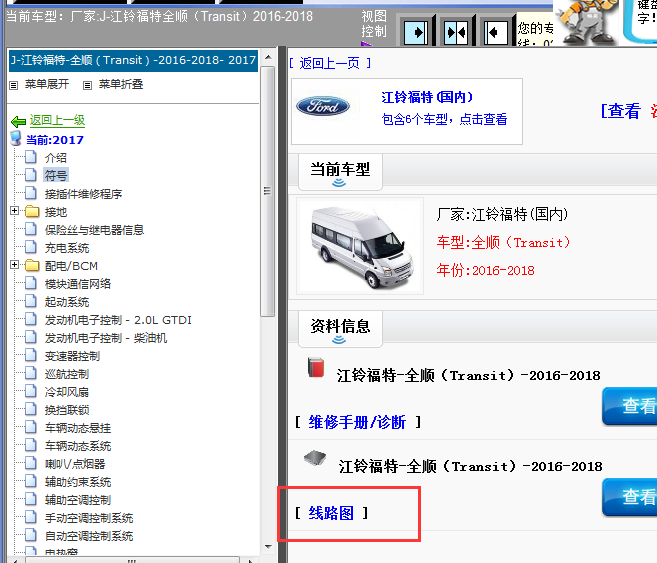Click the 菜单展开 menu expand icon
This screenshot has width=657, height=563.
[14, 85]
